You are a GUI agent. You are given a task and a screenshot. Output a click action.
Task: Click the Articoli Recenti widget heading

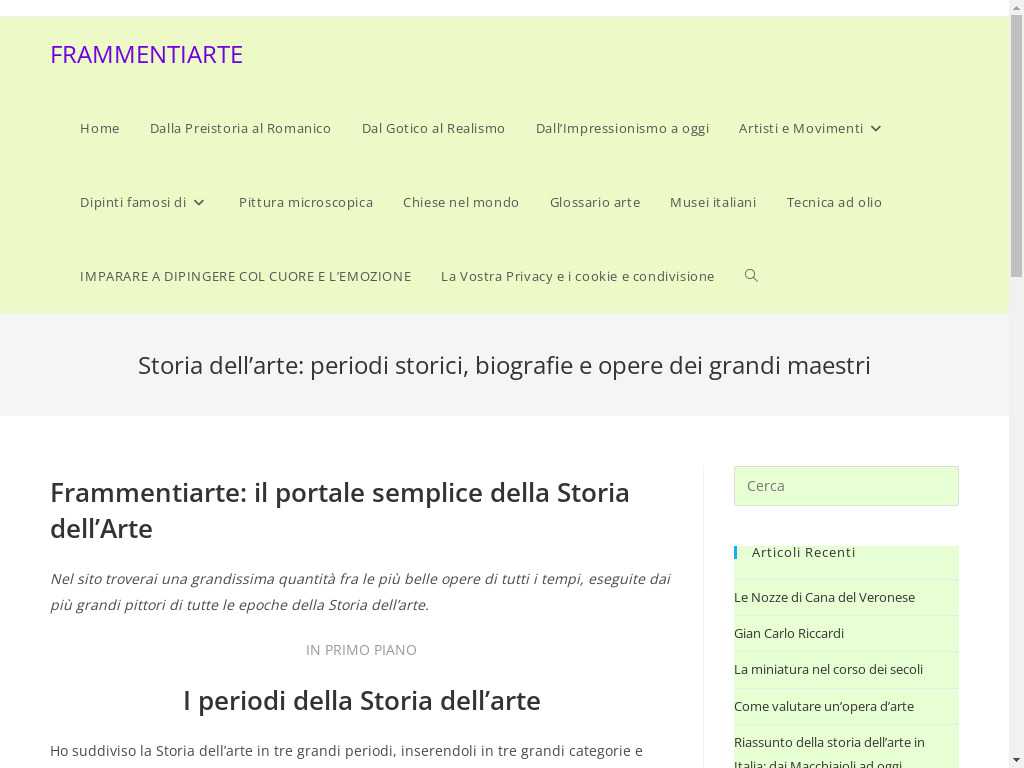[803, 552]
